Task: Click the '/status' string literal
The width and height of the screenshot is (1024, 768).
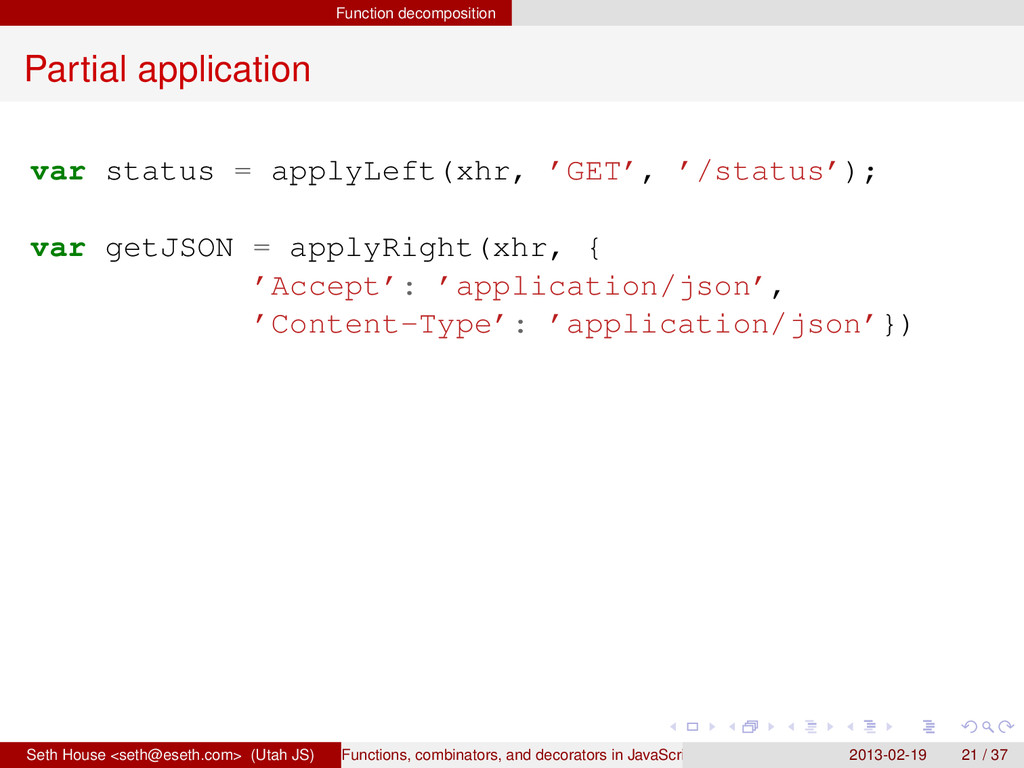Action: (x=758, y=171)
